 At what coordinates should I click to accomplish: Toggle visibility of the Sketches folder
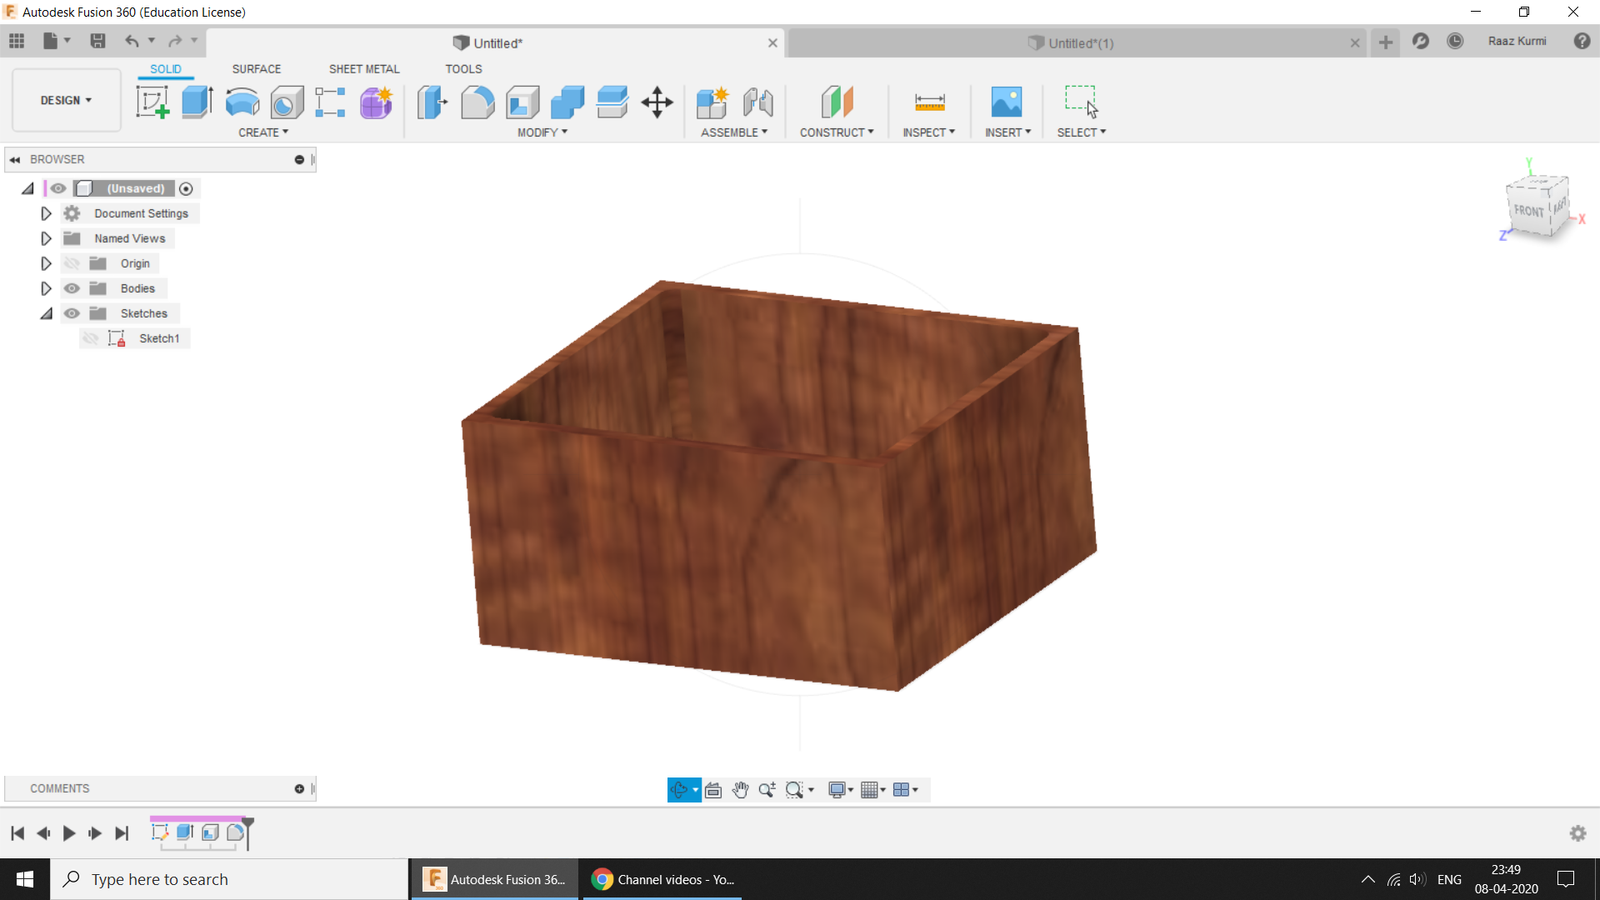(x=72, y=313)
